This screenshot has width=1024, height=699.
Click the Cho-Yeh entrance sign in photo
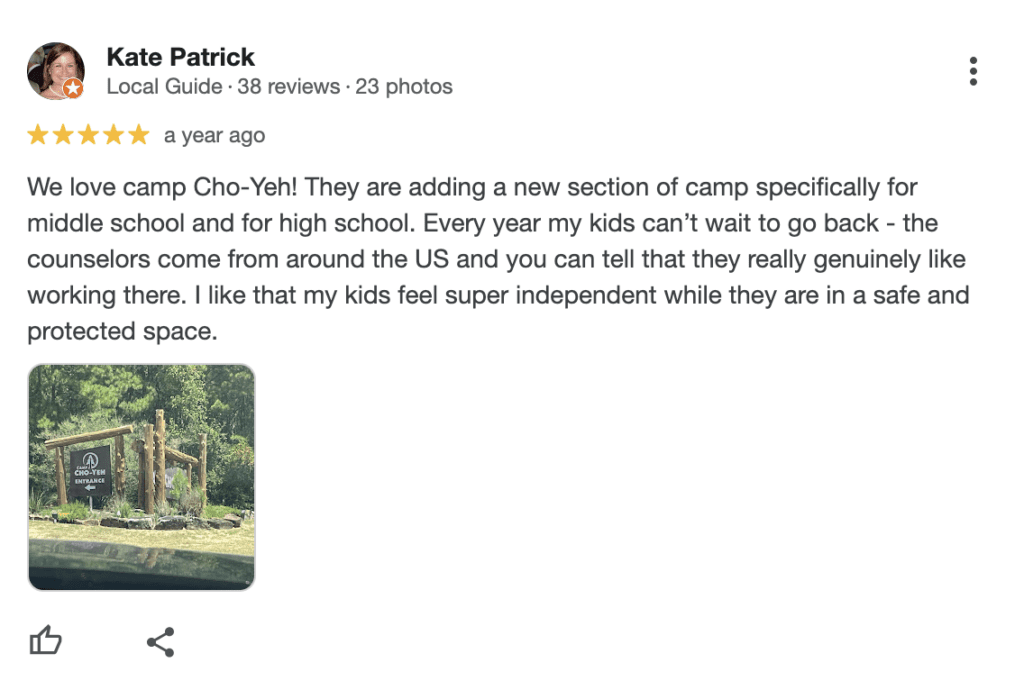click(x=90, y=469)
